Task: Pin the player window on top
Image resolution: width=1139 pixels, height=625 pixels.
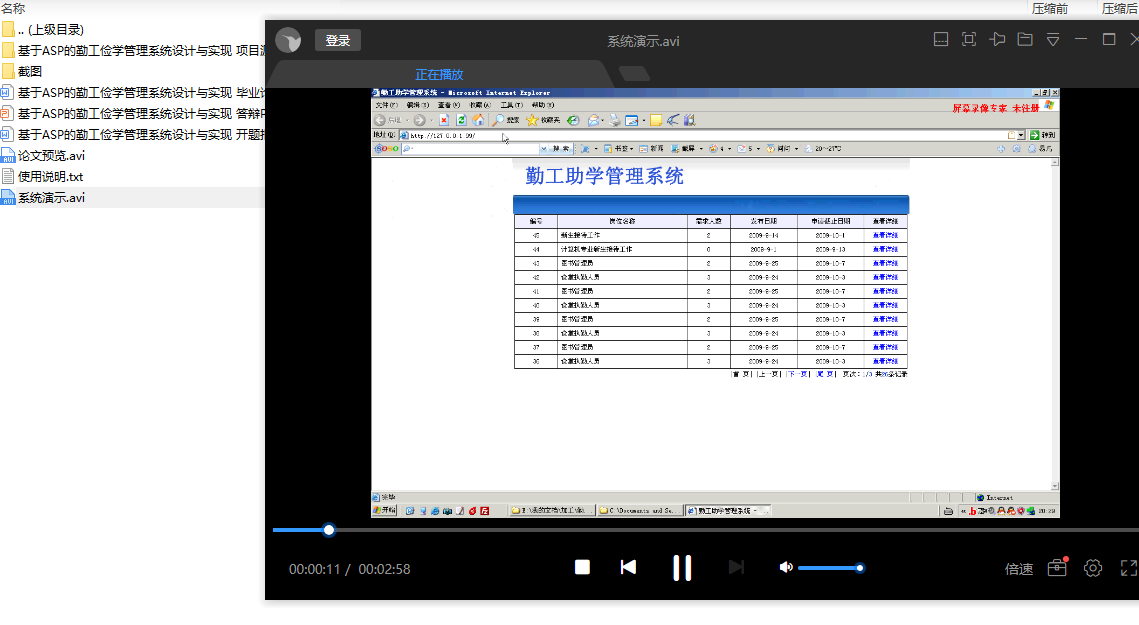Action: pyautogui.click(x=997, y=39)
